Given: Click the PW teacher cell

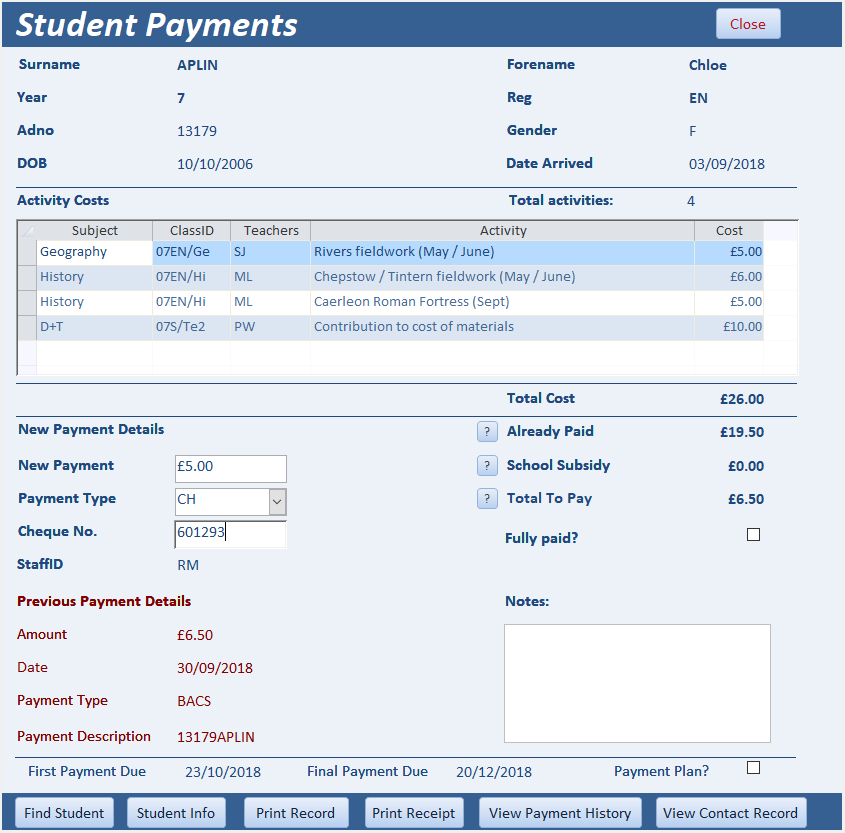Looking at the screenshot, I should (x=271, y=327).
